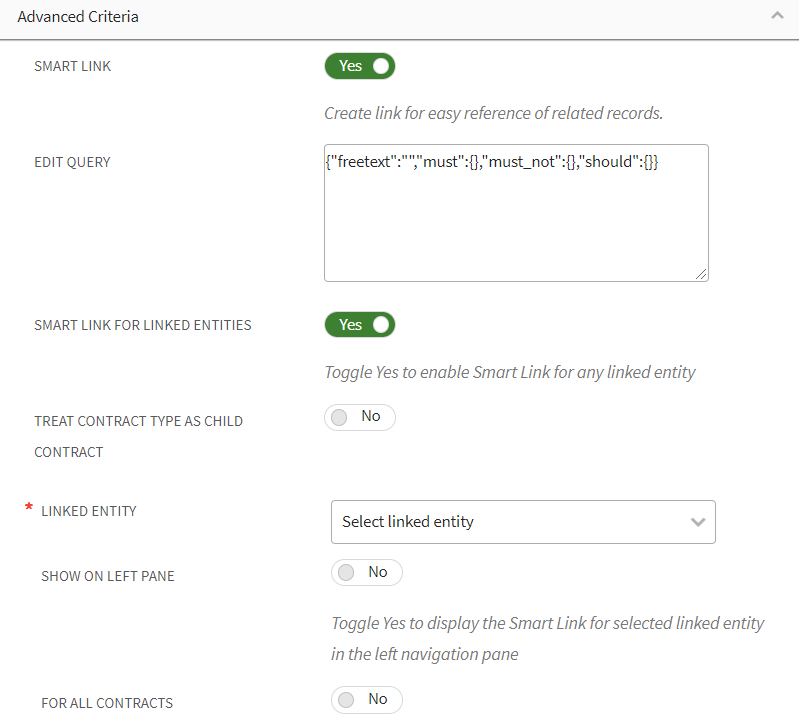Click the Show on Left Pane label

click(108, 576)
